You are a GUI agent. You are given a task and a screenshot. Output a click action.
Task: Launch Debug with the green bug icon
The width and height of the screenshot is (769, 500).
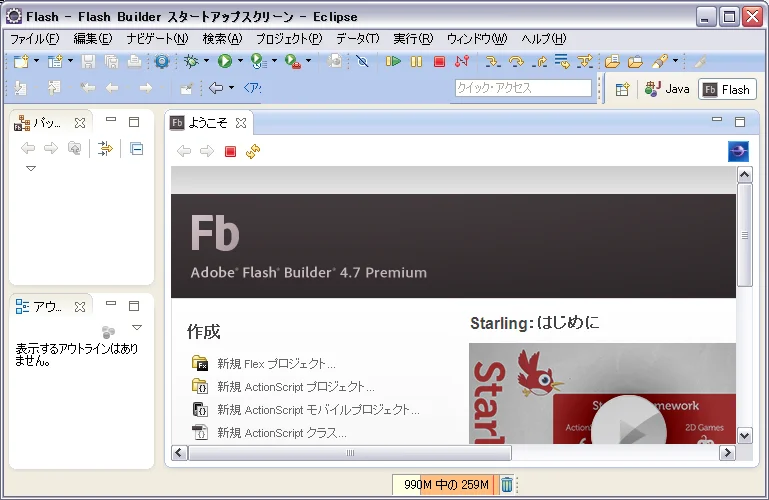click(x=191, y=61)
